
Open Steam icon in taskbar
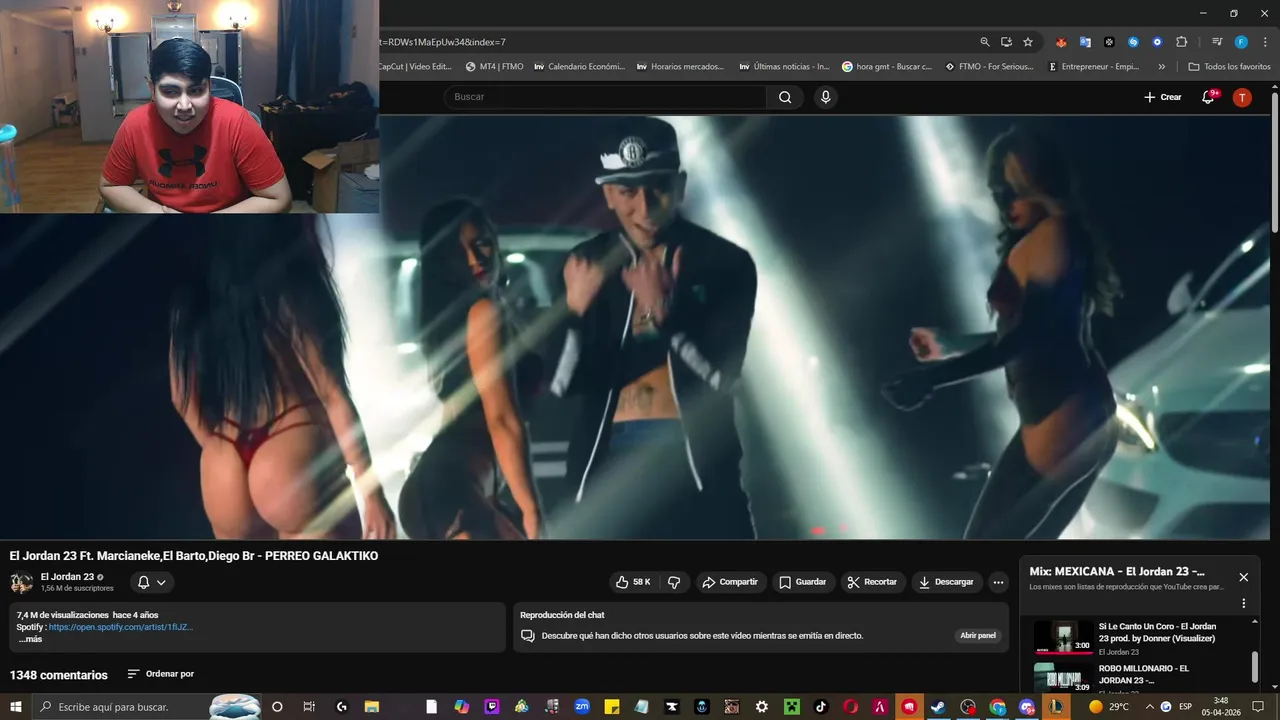point(938,707)
